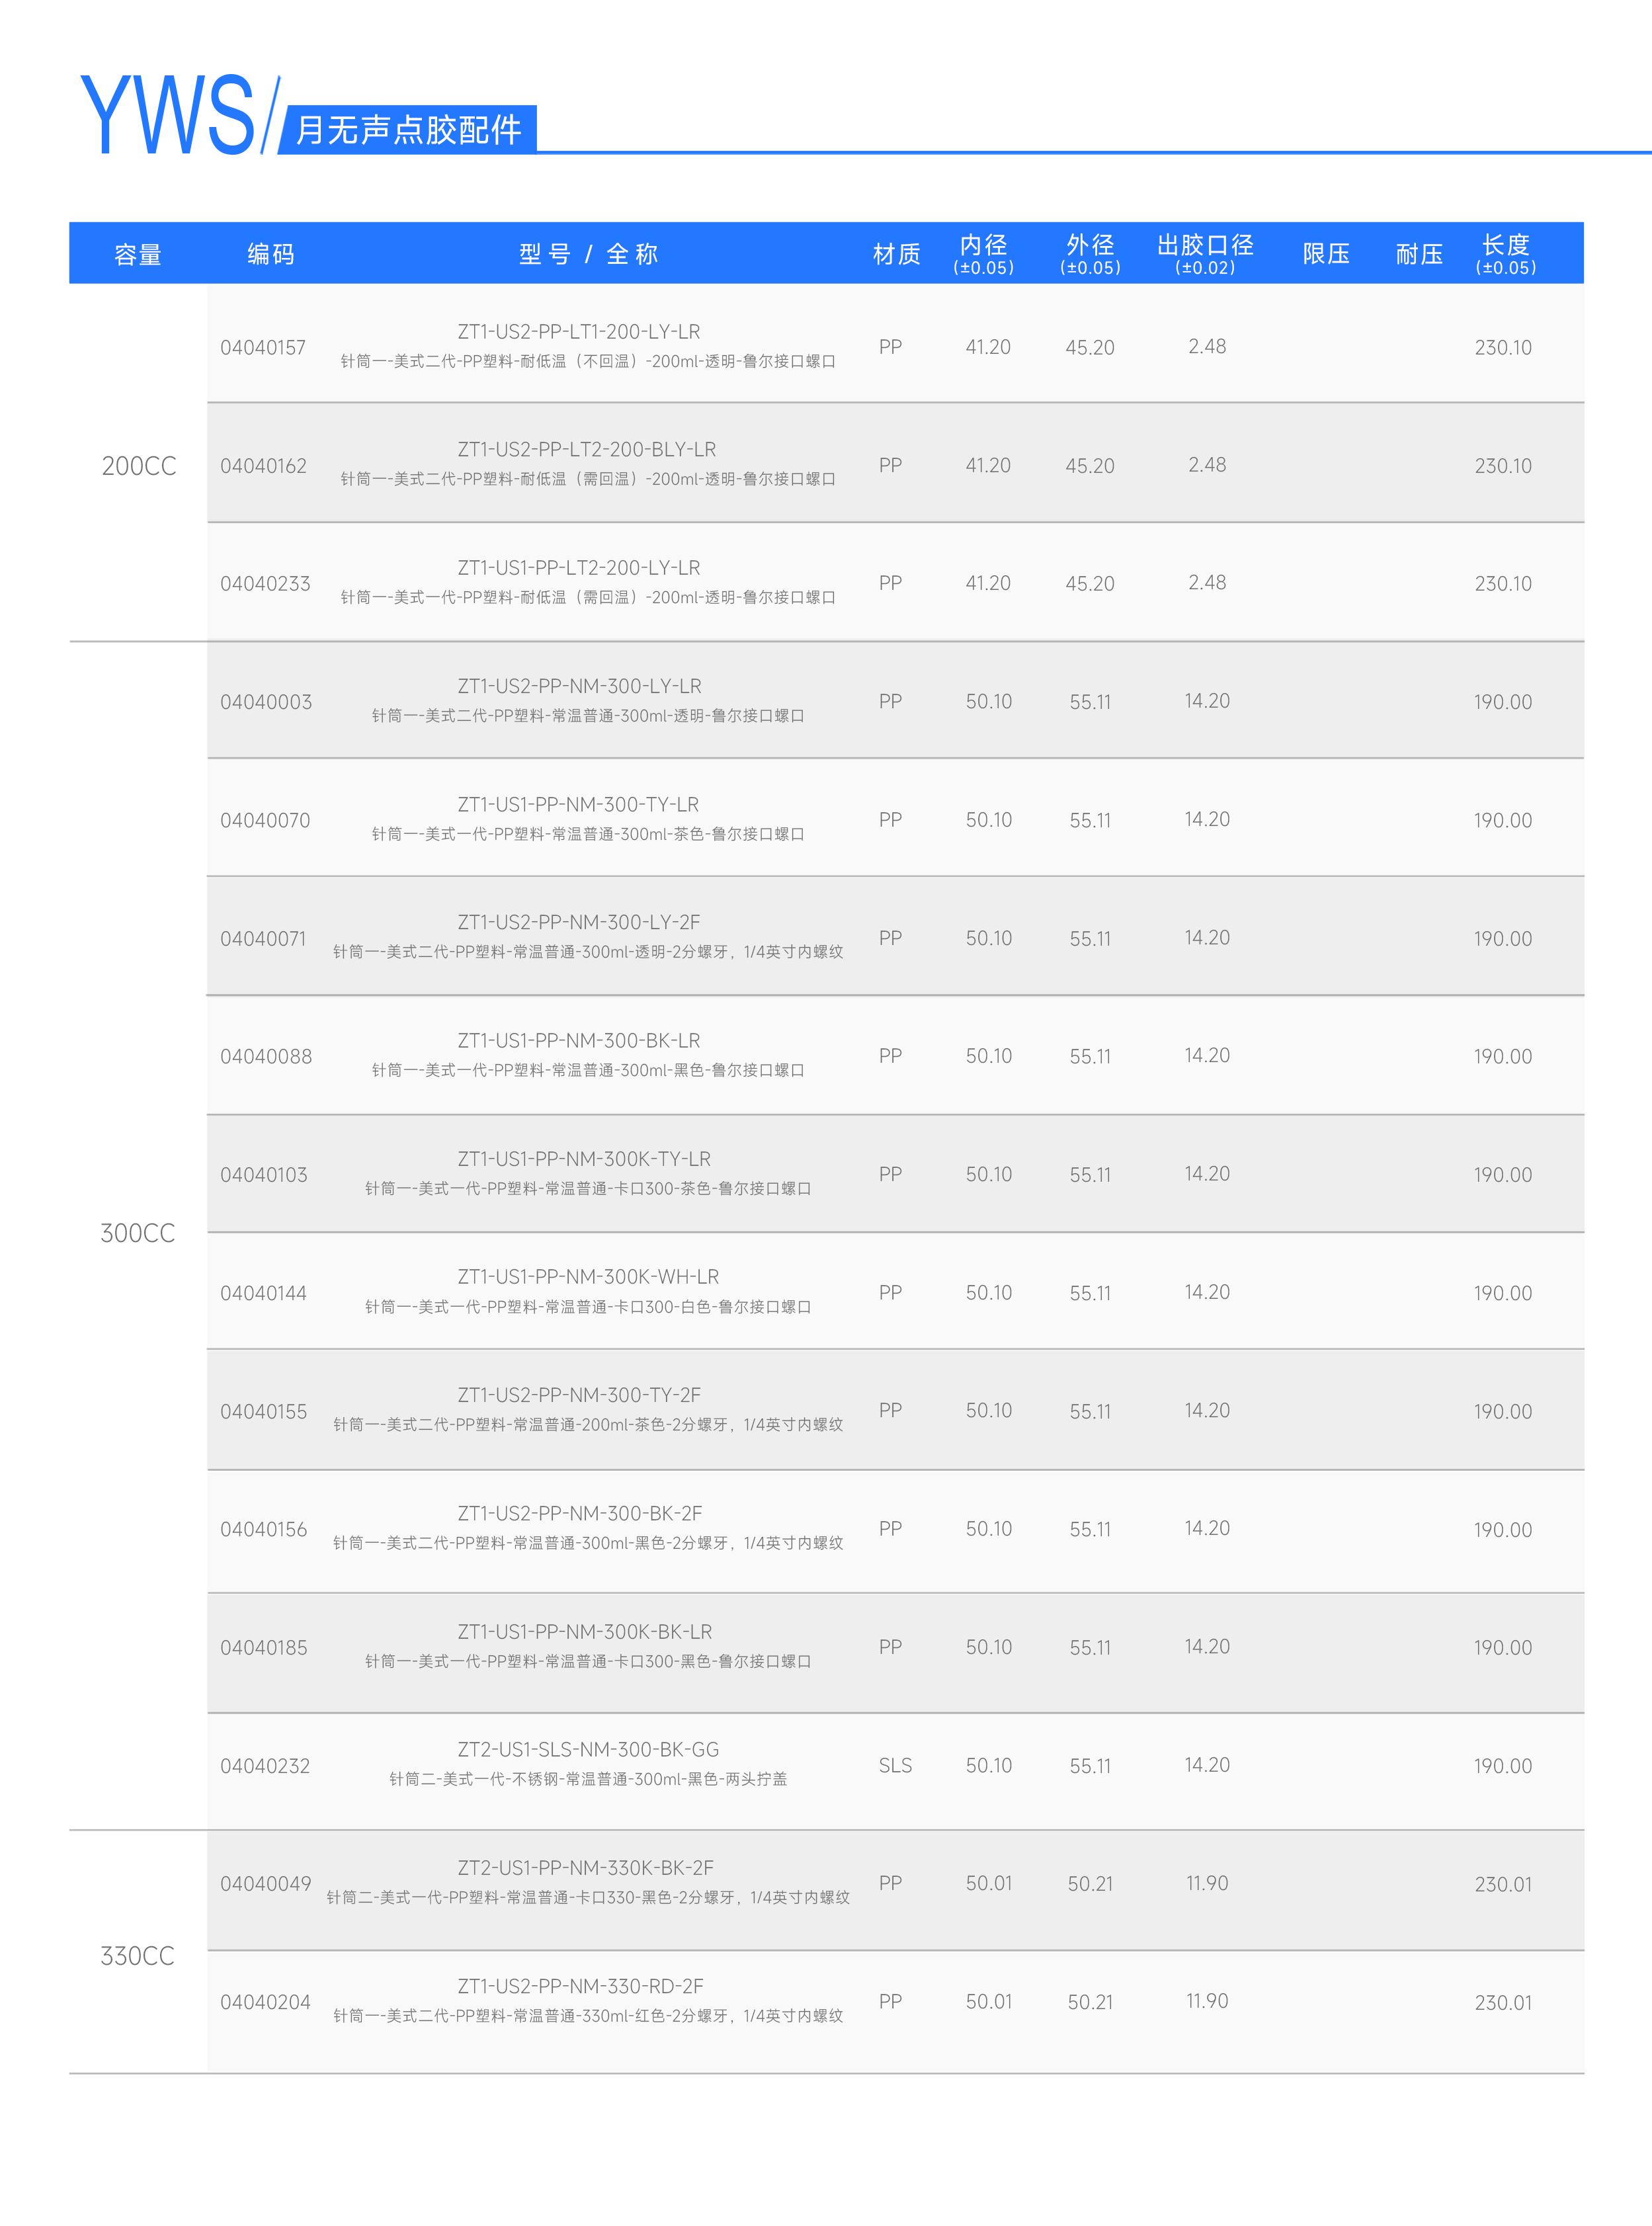Select model ZT1-US1-PP-NM-300-TY-LR

click(579, 805)
